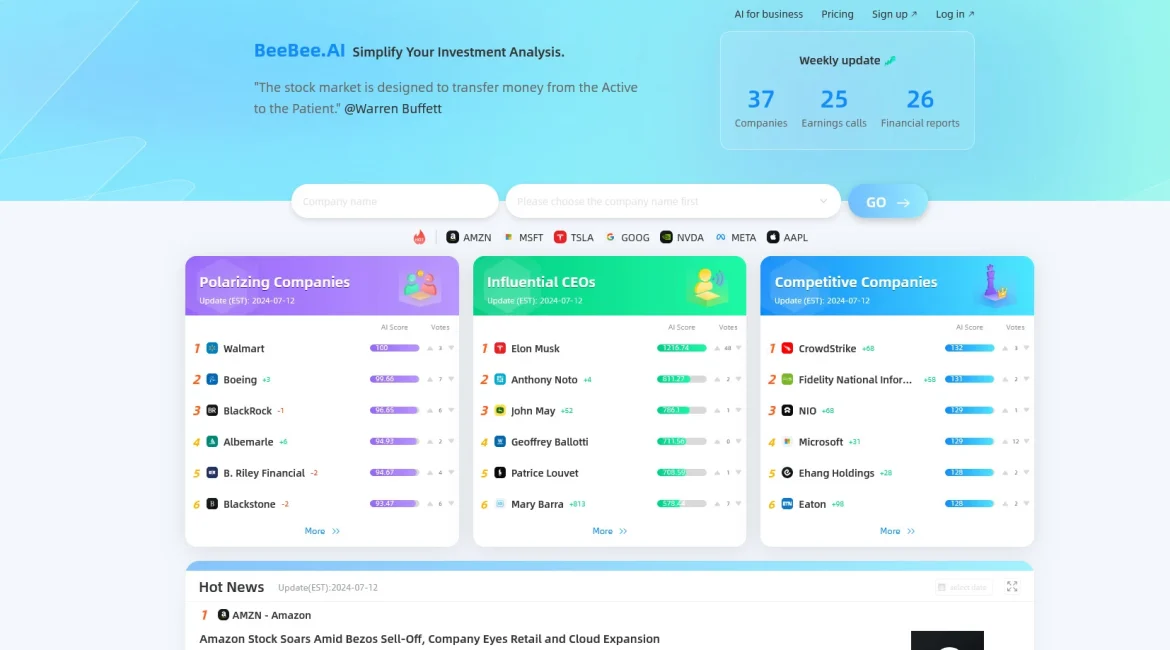Upvote CrowdStrike in Competitive Companies

pyautogui.click(x=1005, y=349)
